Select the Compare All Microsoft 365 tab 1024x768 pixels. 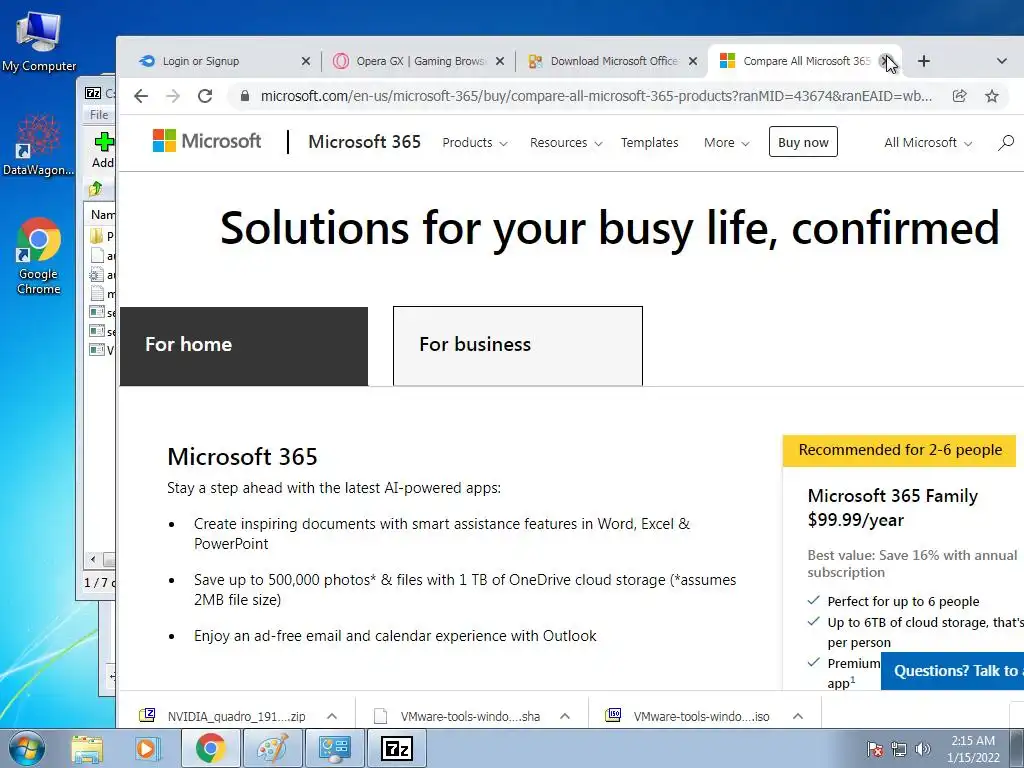(x=807, y=61)
